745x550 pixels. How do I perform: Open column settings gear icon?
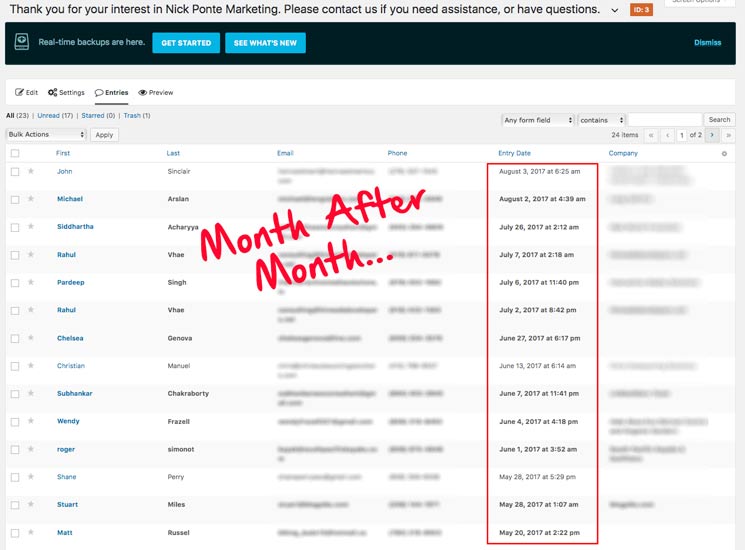(x=724, y=153)
